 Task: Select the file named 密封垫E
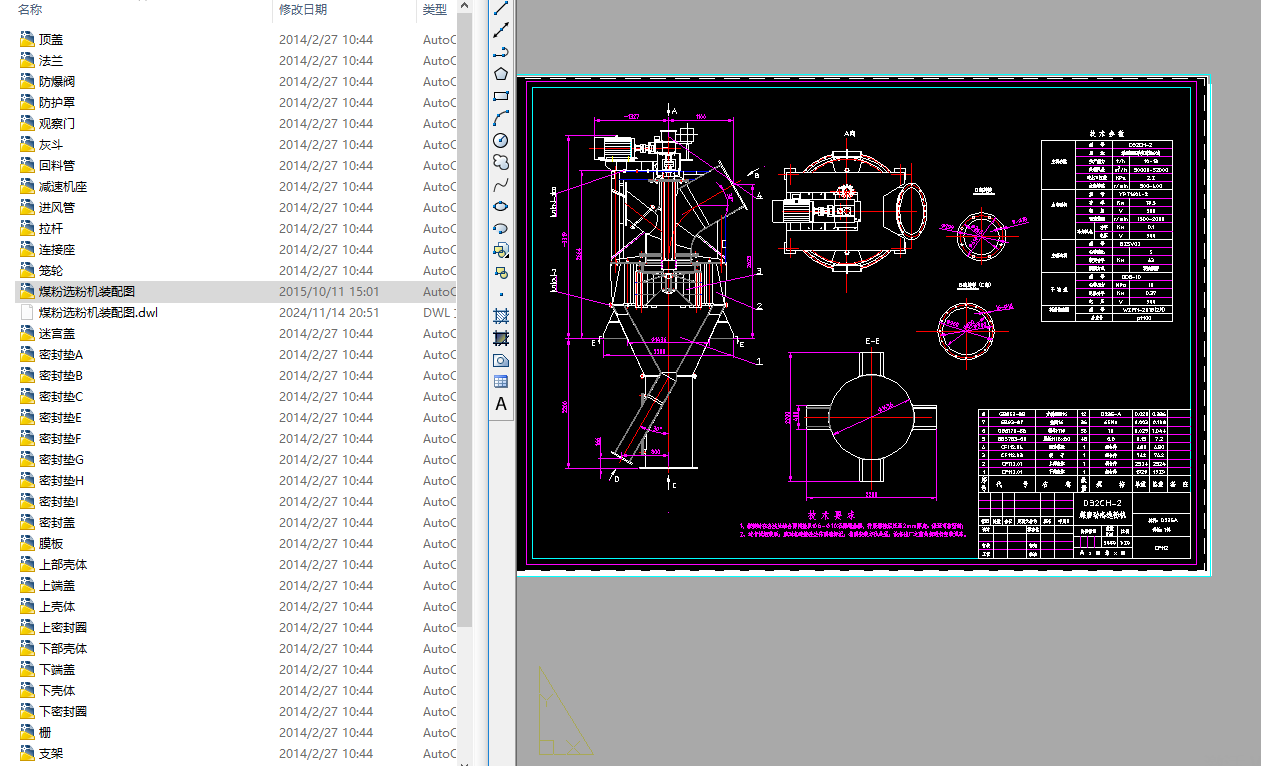point(61,418)
